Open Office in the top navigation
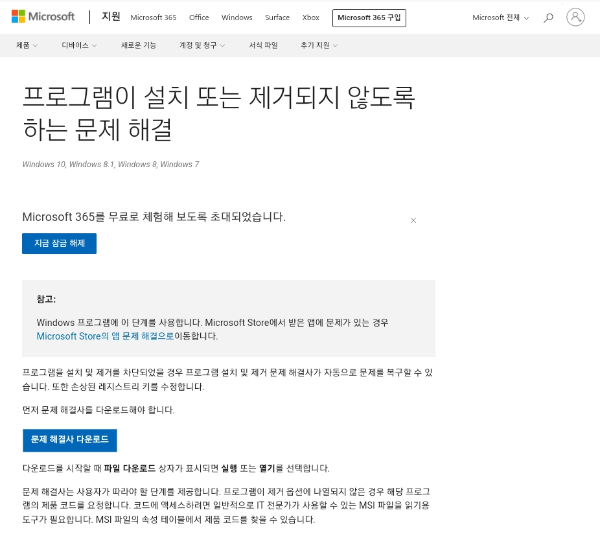The height and width of the screenshot is (541, 600). 199,18
